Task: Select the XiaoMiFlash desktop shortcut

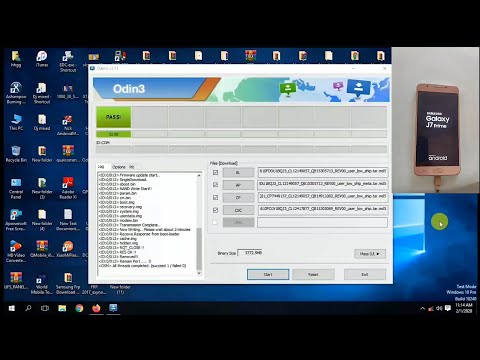Action: (68, 249)
